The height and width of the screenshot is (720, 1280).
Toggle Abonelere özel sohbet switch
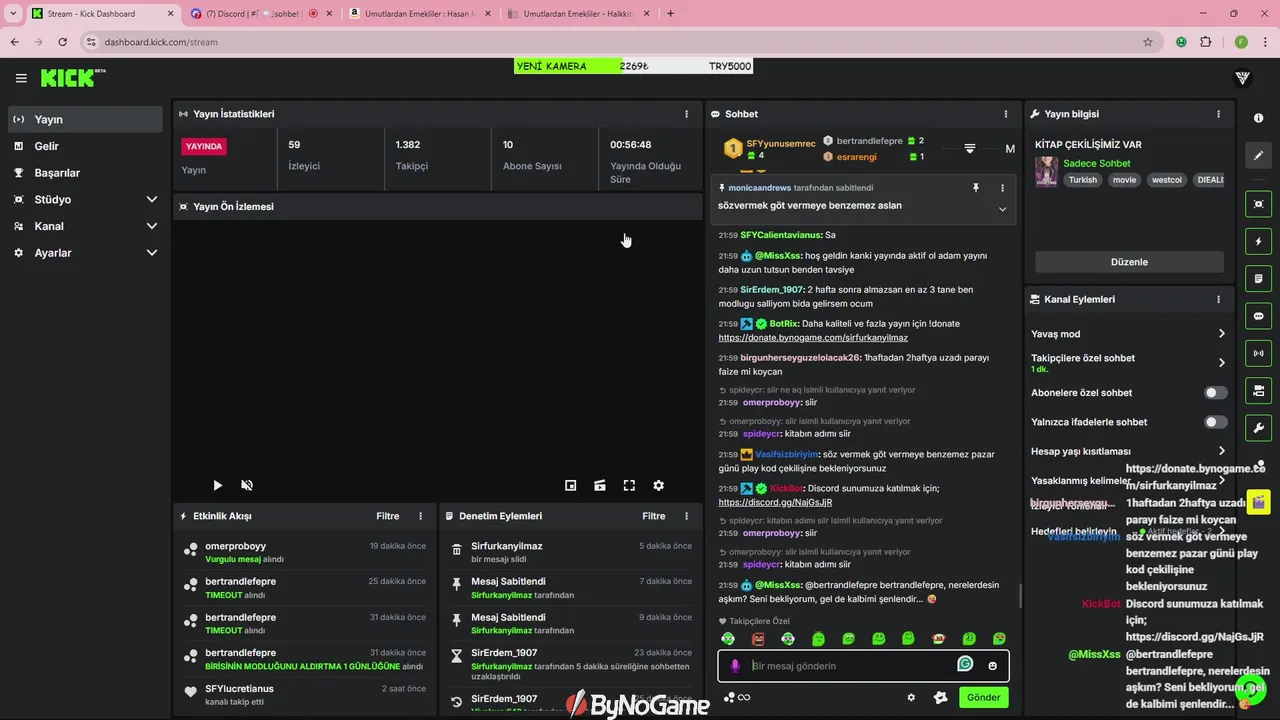pos(1215,393)
